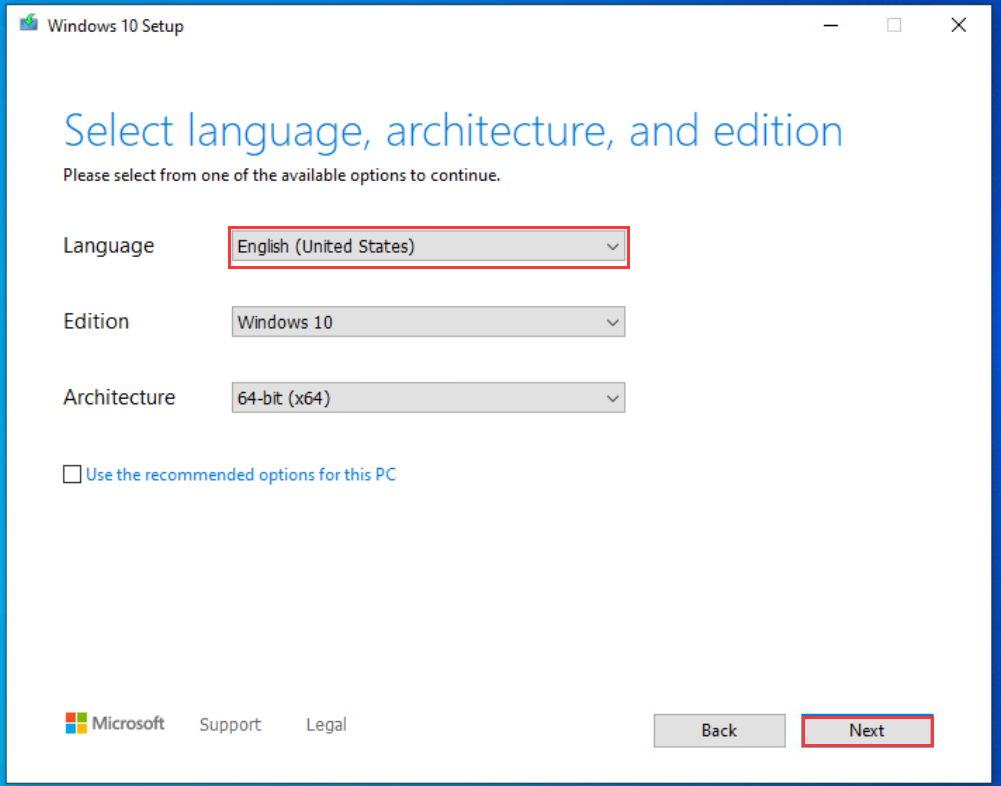This screenshot has width=1001, height=786.
Task: Go Back to previous setup page
Action: point(719,730)
